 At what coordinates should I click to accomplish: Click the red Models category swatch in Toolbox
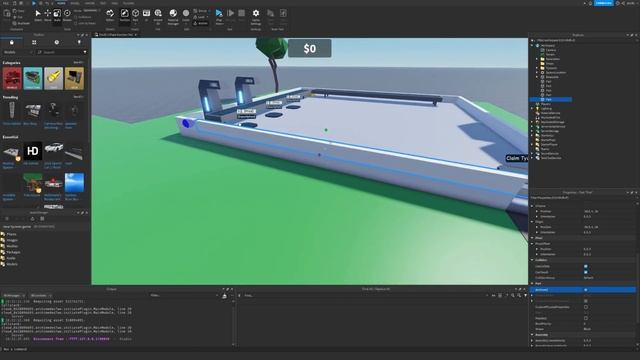point(12,78)
